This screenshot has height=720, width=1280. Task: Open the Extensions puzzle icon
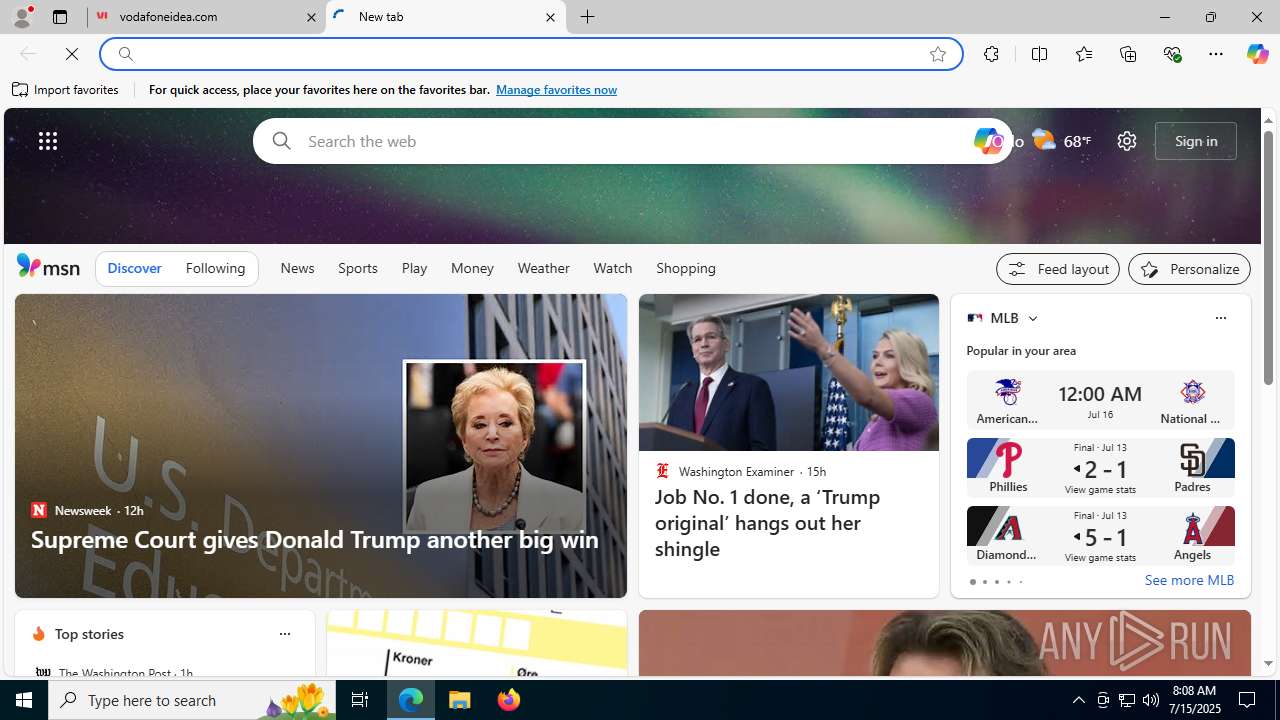pyautogui.click(x=991, y=54)
